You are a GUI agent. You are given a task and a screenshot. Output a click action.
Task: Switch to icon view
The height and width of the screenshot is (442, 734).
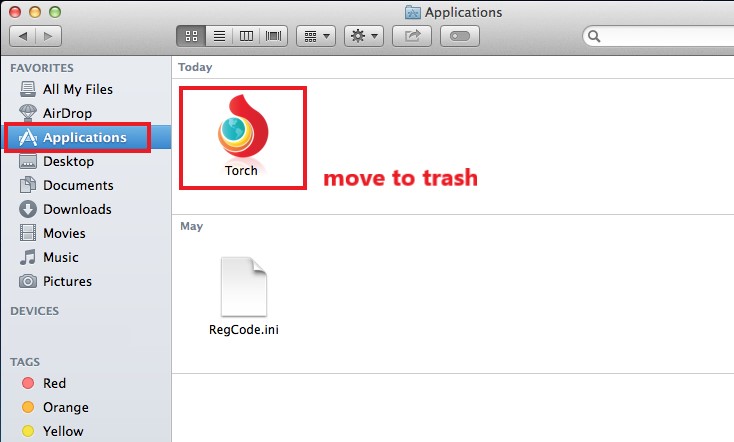coord(191,36)
